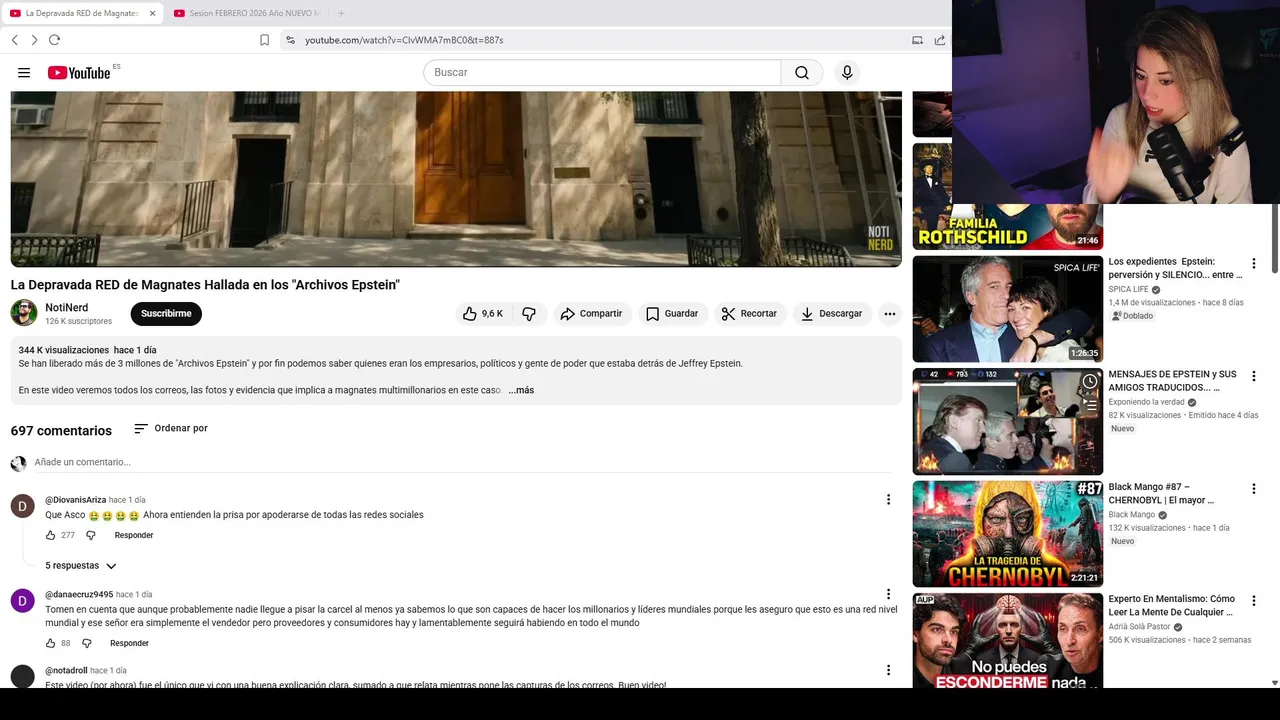Switch to Sesion FEBRERO 2026 browser tab
The image size is (1280, 720).
pyautogui.click(x=246, y=13)
